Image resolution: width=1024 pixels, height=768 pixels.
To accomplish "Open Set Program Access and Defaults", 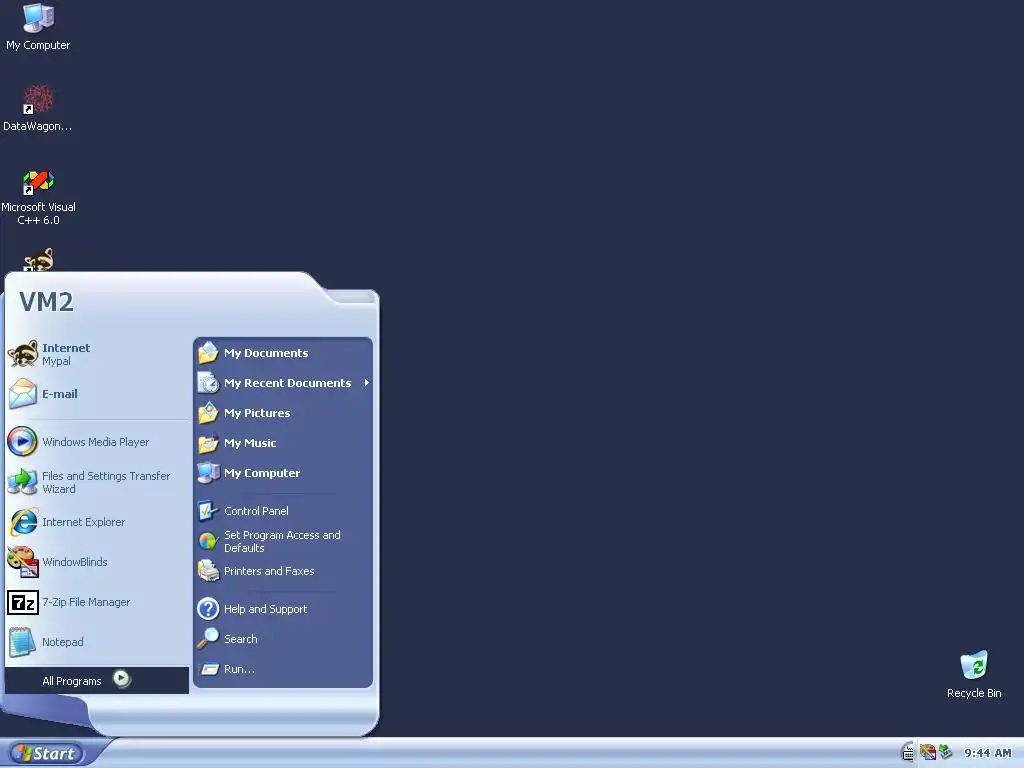I will pyautogui.click(x=283, y=541).
